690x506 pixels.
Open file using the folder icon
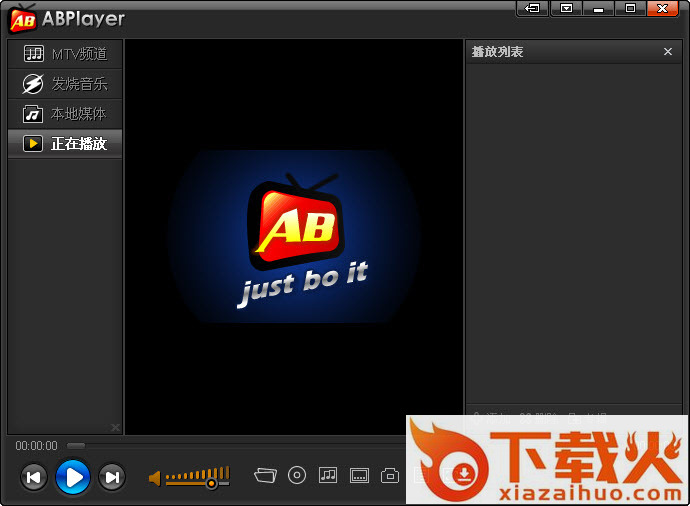(265, 476)
